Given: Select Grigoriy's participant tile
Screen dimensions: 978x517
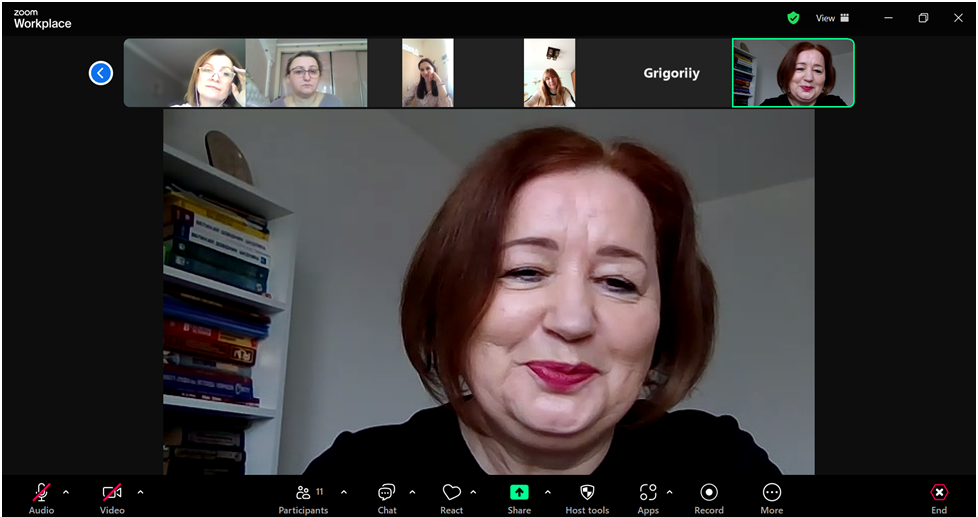Looking at the screenshot, I should coord(670,73).
